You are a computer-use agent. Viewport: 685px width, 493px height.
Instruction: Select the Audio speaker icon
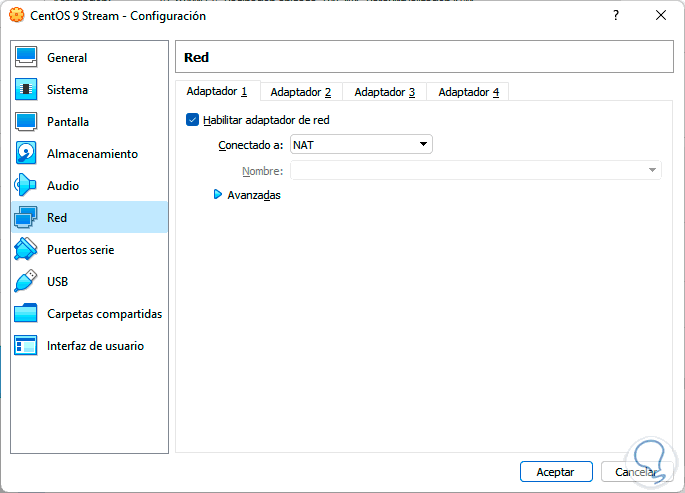(26, 186)
